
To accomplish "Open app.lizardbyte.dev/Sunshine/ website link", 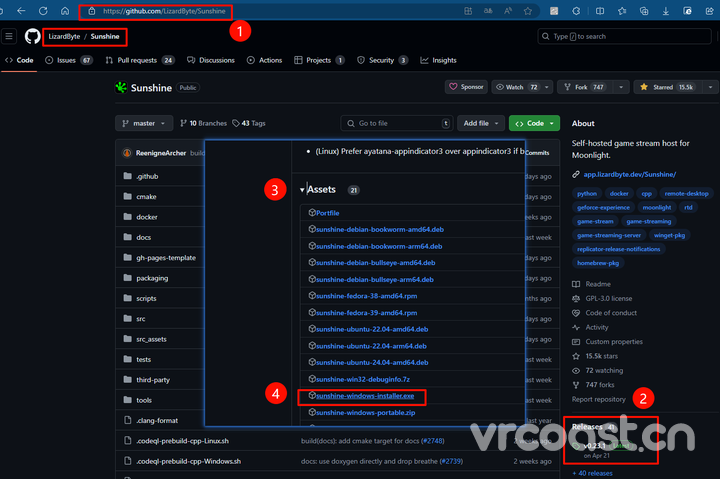I will click(x=630, y=175).
